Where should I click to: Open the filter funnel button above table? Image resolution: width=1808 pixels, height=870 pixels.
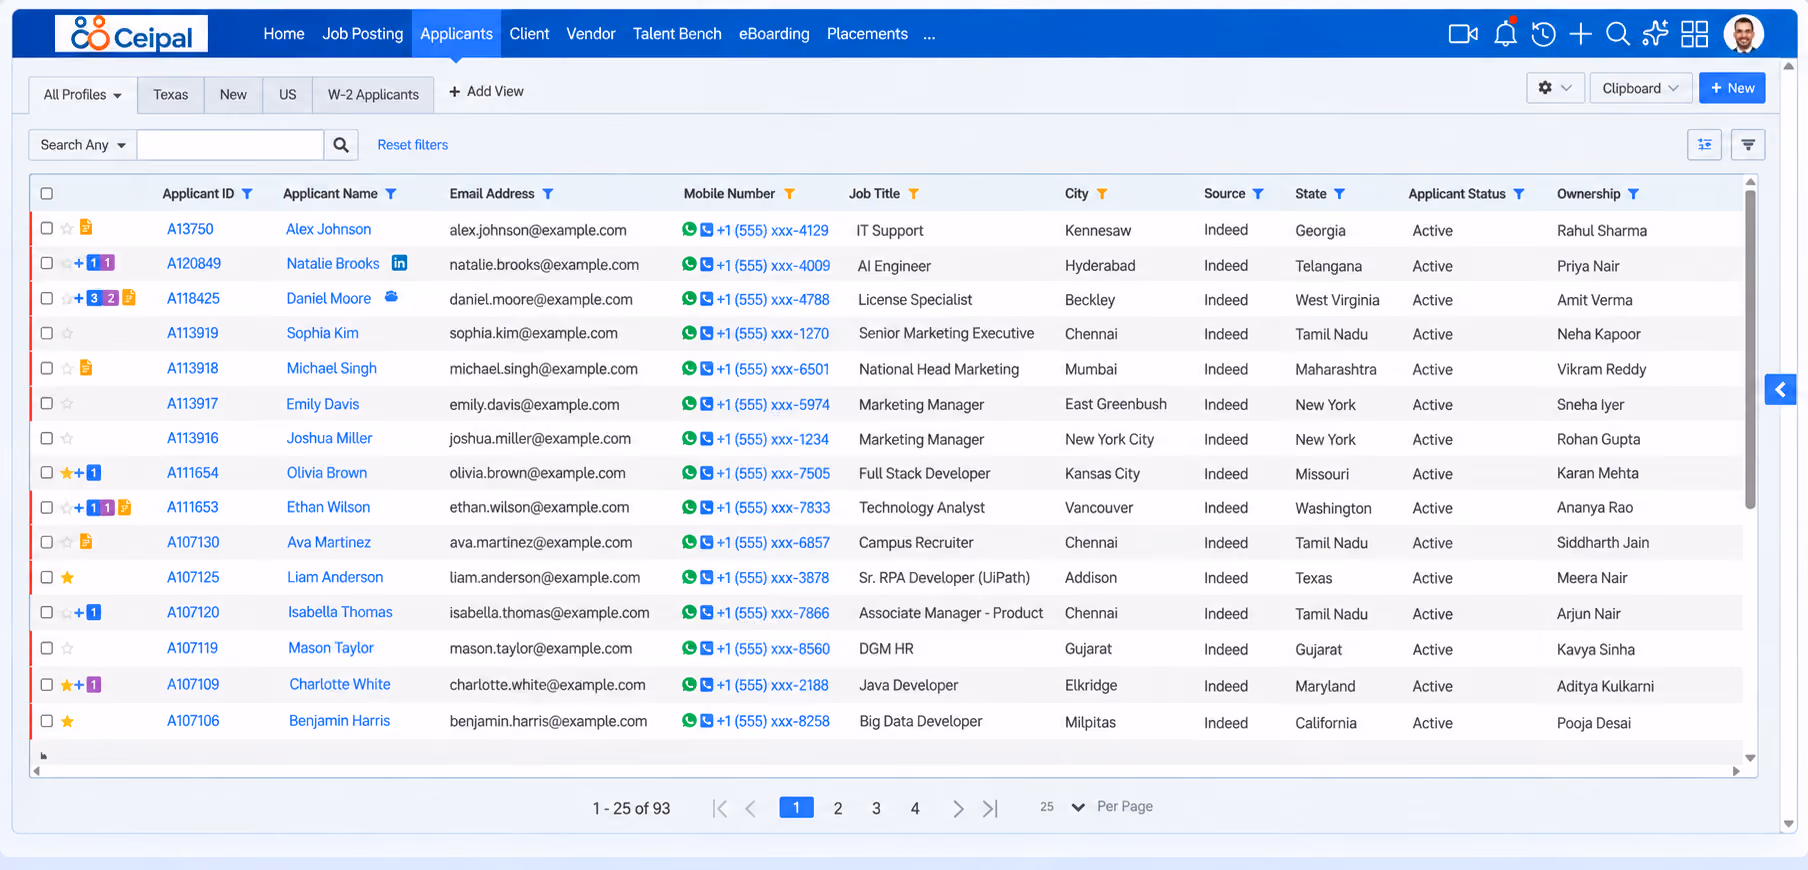(x=1748, y=145)
